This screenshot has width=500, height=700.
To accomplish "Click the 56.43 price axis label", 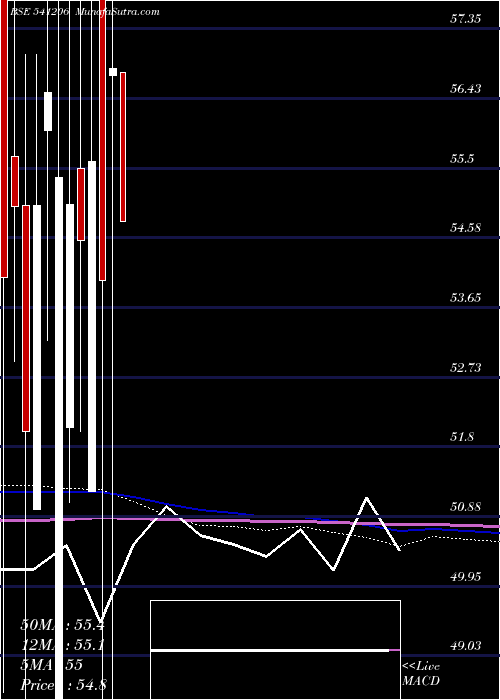I will [x=466, y=89].
